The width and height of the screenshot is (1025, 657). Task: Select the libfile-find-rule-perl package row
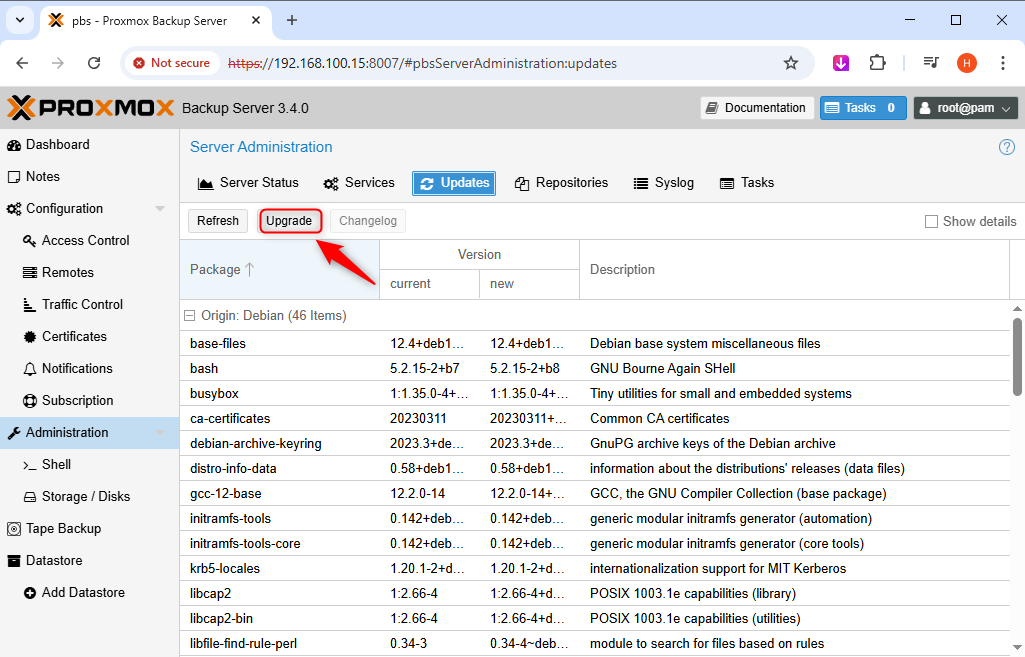595,644
